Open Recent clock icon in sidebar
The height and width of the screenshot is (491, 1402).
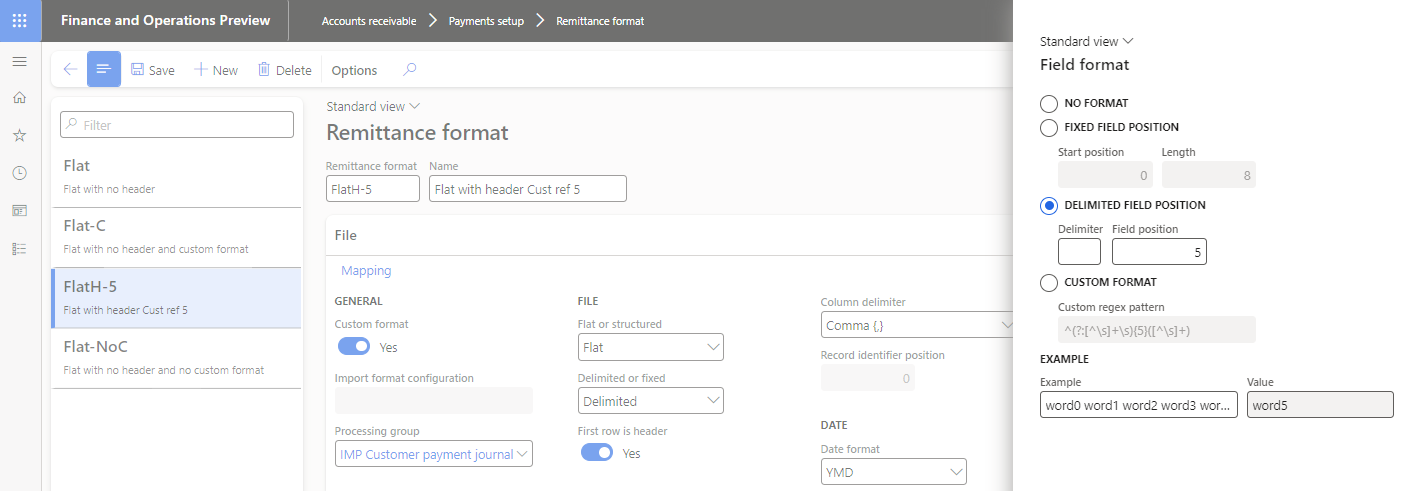(x=19, y=173)
